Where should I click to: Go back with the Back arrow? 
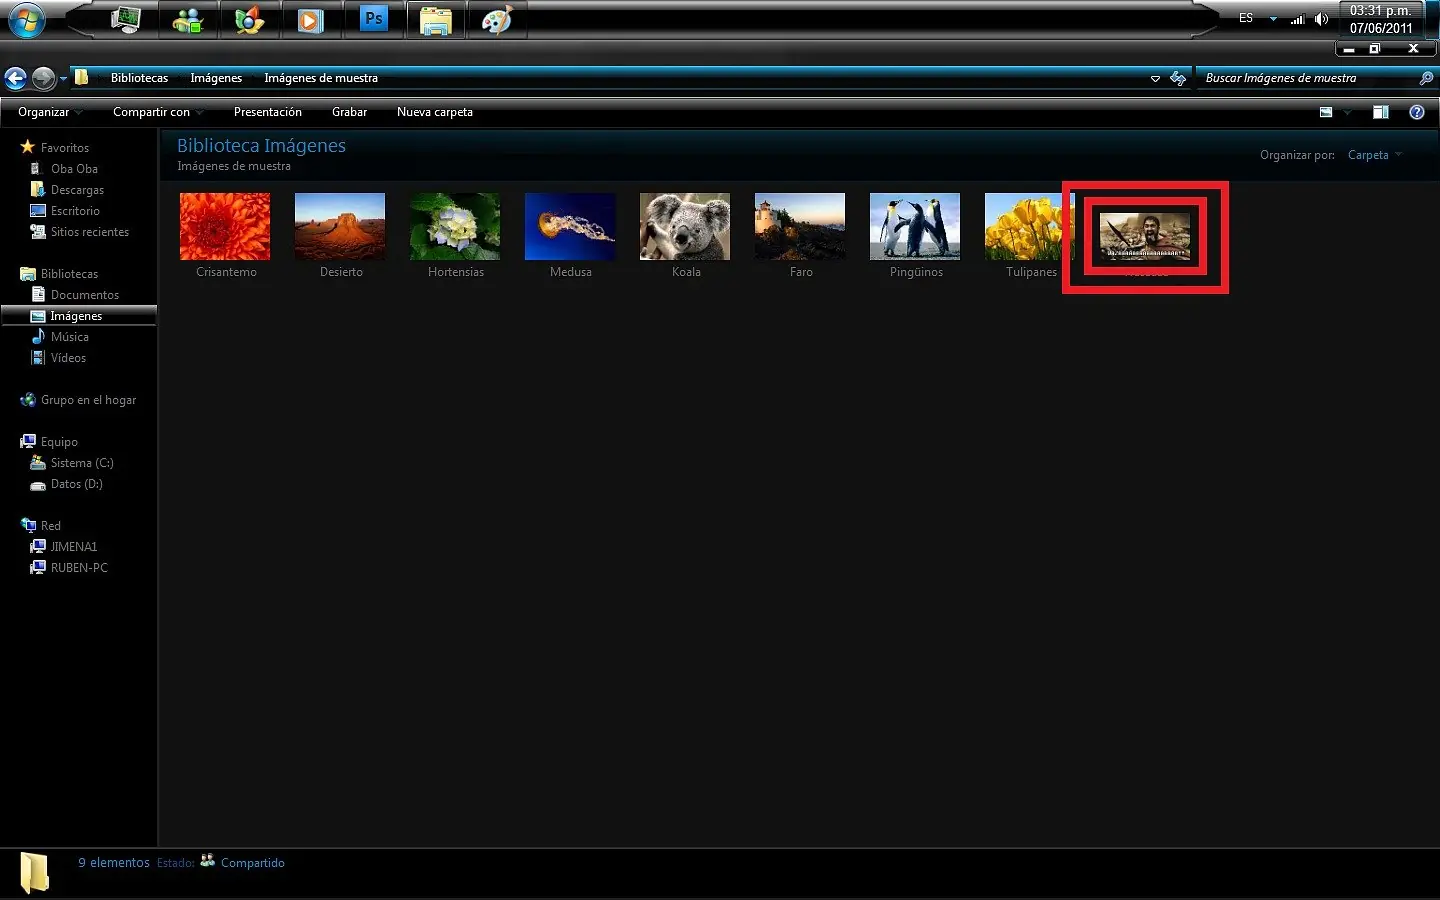15,78
